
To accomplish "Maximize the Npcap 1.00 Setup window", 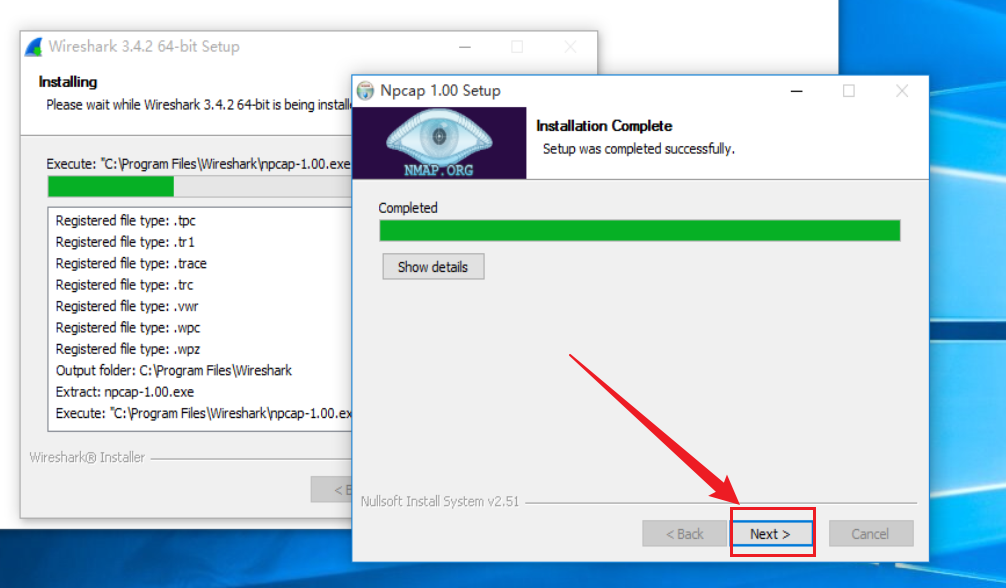I will [x=849, y=91].
